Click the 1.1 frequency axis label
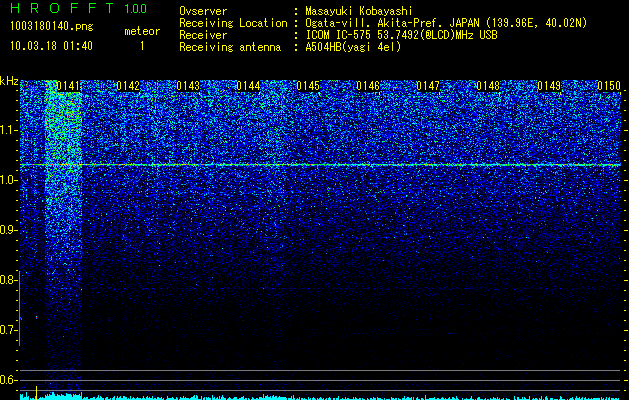The width and height of the screenshot is (629, 400). [x=8, y=130]
